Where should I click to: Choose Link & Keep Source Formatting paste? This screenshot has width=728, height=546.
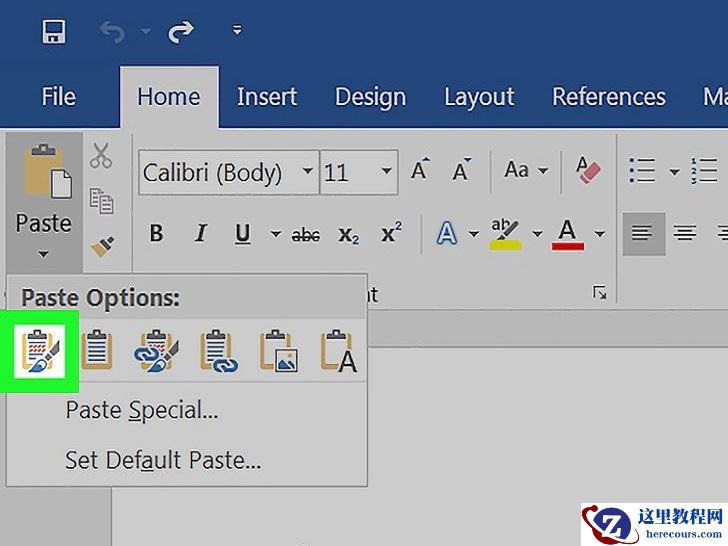pos(157,352)
